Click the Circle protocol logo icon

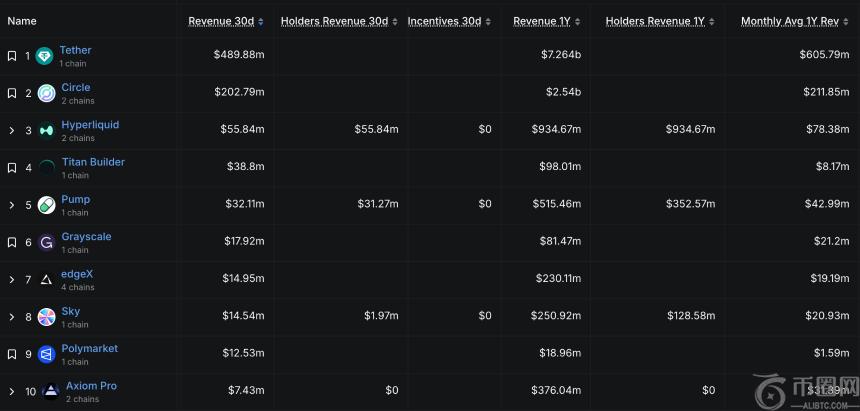tap(46, 93)
